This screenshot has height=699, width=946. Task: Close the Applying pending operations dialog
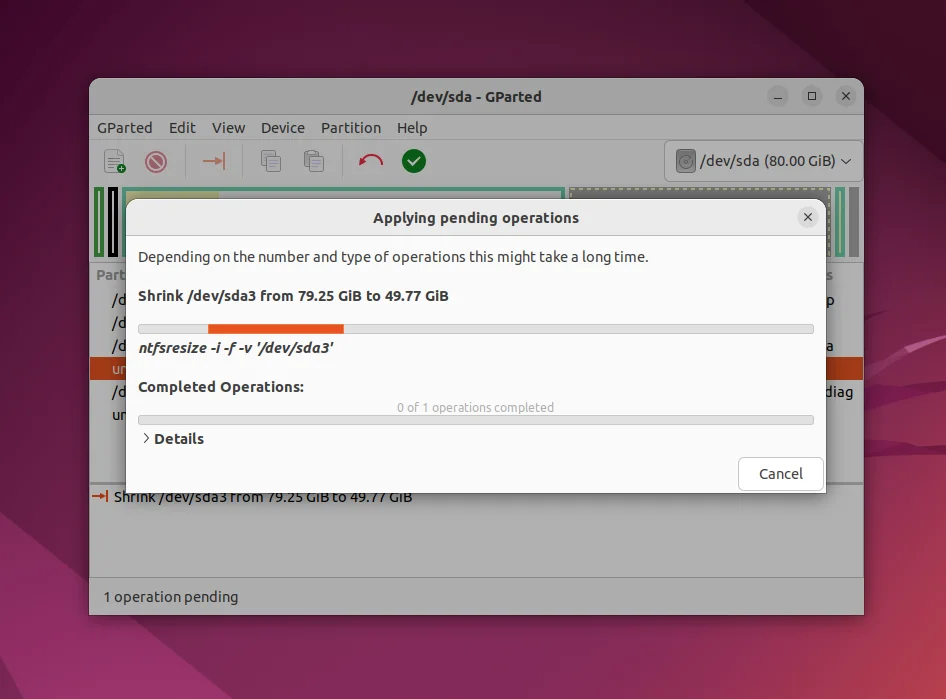[808, 217]
